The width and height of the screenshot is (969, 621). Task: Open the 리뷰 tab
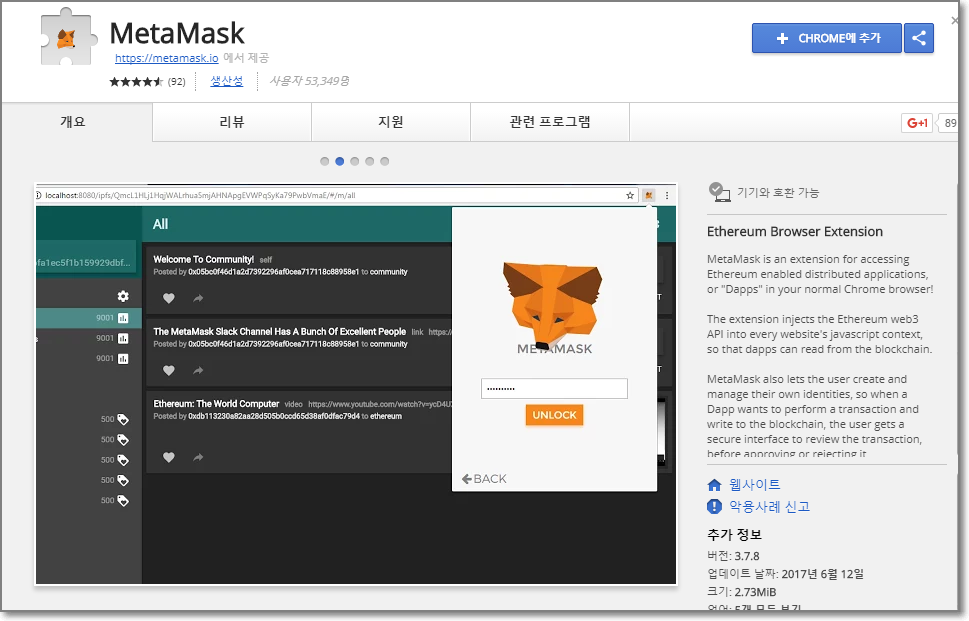(232, 122)
